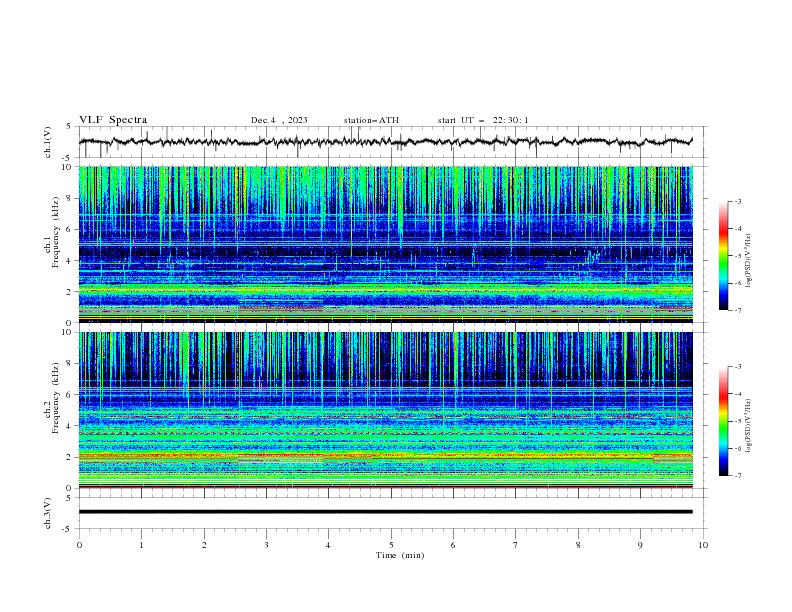Image resolution: width=792 pixels, height=612 pixels.
Task: Click the ch.1 Frequency (kHz) axis label
Action: 51,233
